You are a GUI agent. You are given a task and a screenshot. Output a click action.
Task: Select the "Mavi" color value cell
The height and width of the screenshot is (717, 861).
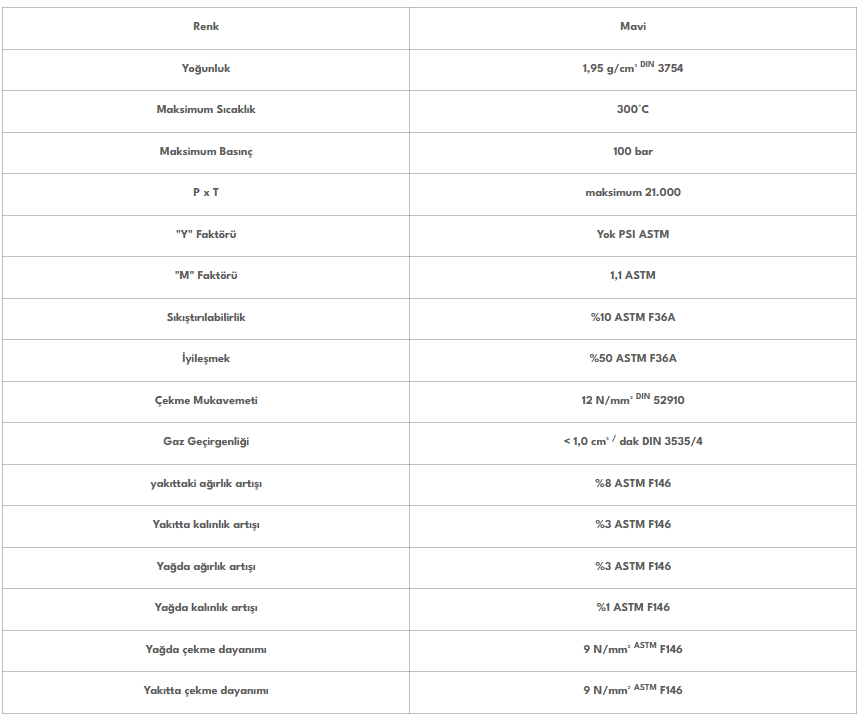click(633, 27)
